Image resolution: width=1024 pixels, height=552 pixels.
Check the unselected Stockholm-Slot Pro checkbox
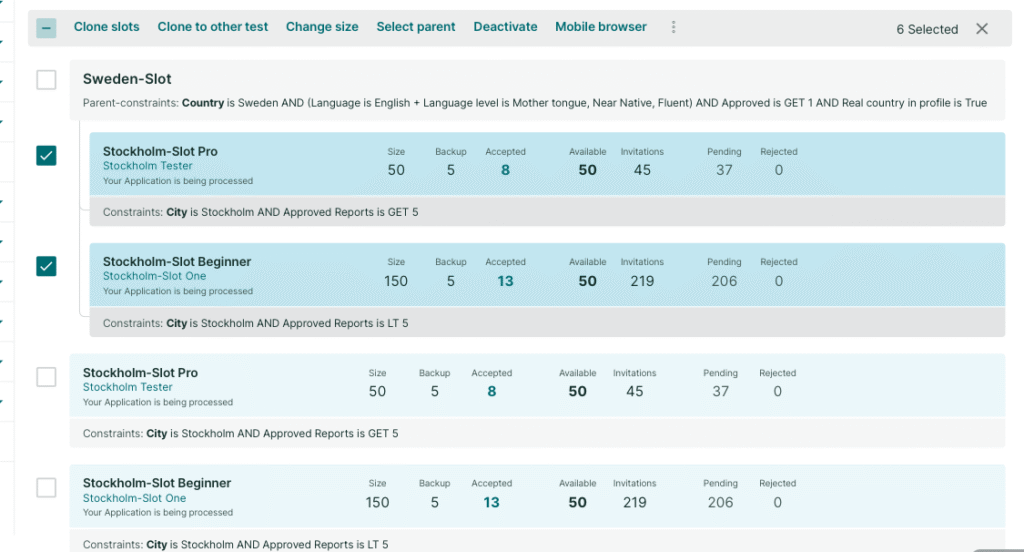tap(46, 377)
